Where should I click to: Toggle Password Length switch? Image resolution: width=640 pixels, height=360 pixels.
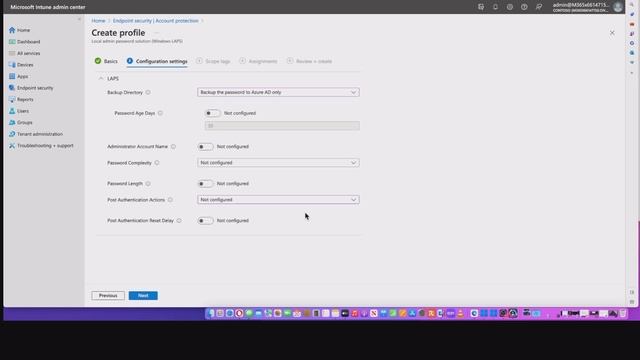pyautogui.click(x=205, y=184)
